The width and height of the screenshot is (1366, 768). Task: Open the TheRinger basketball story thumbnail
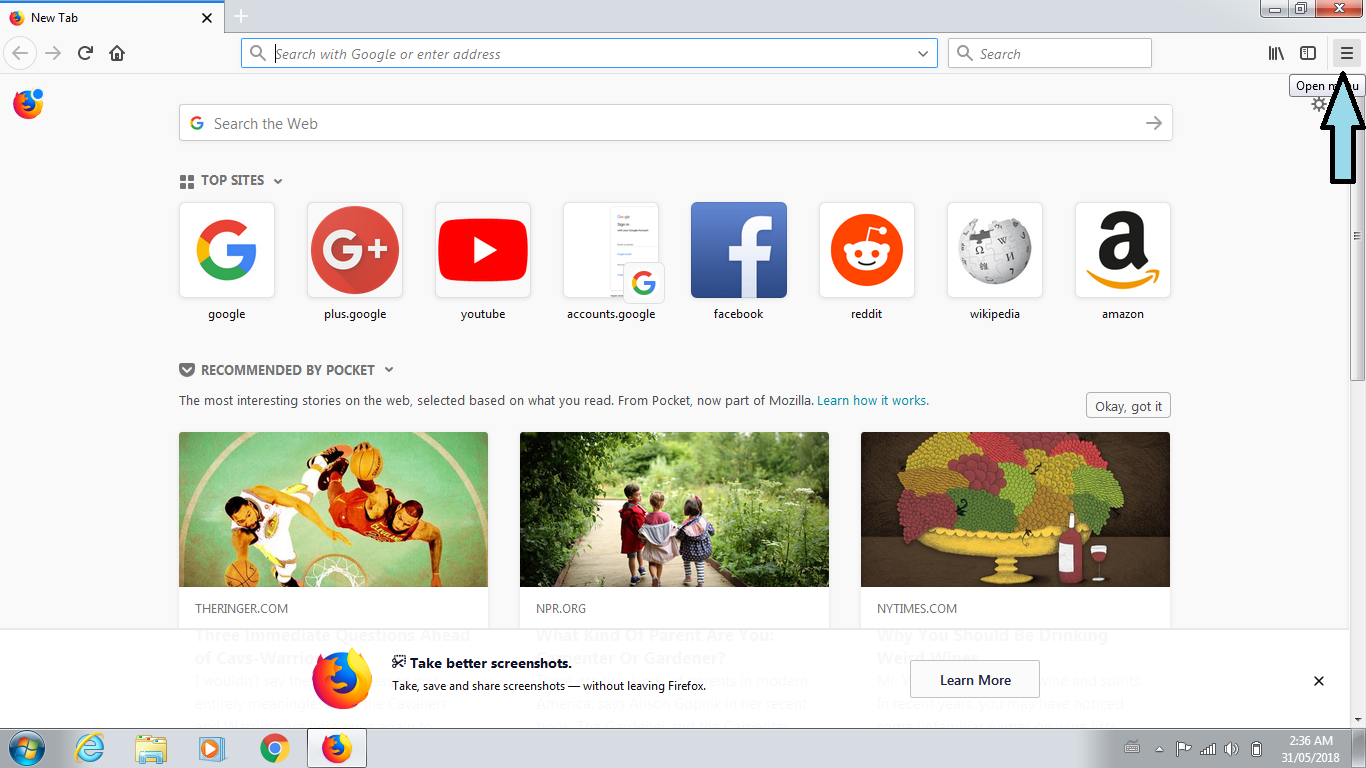333,509
